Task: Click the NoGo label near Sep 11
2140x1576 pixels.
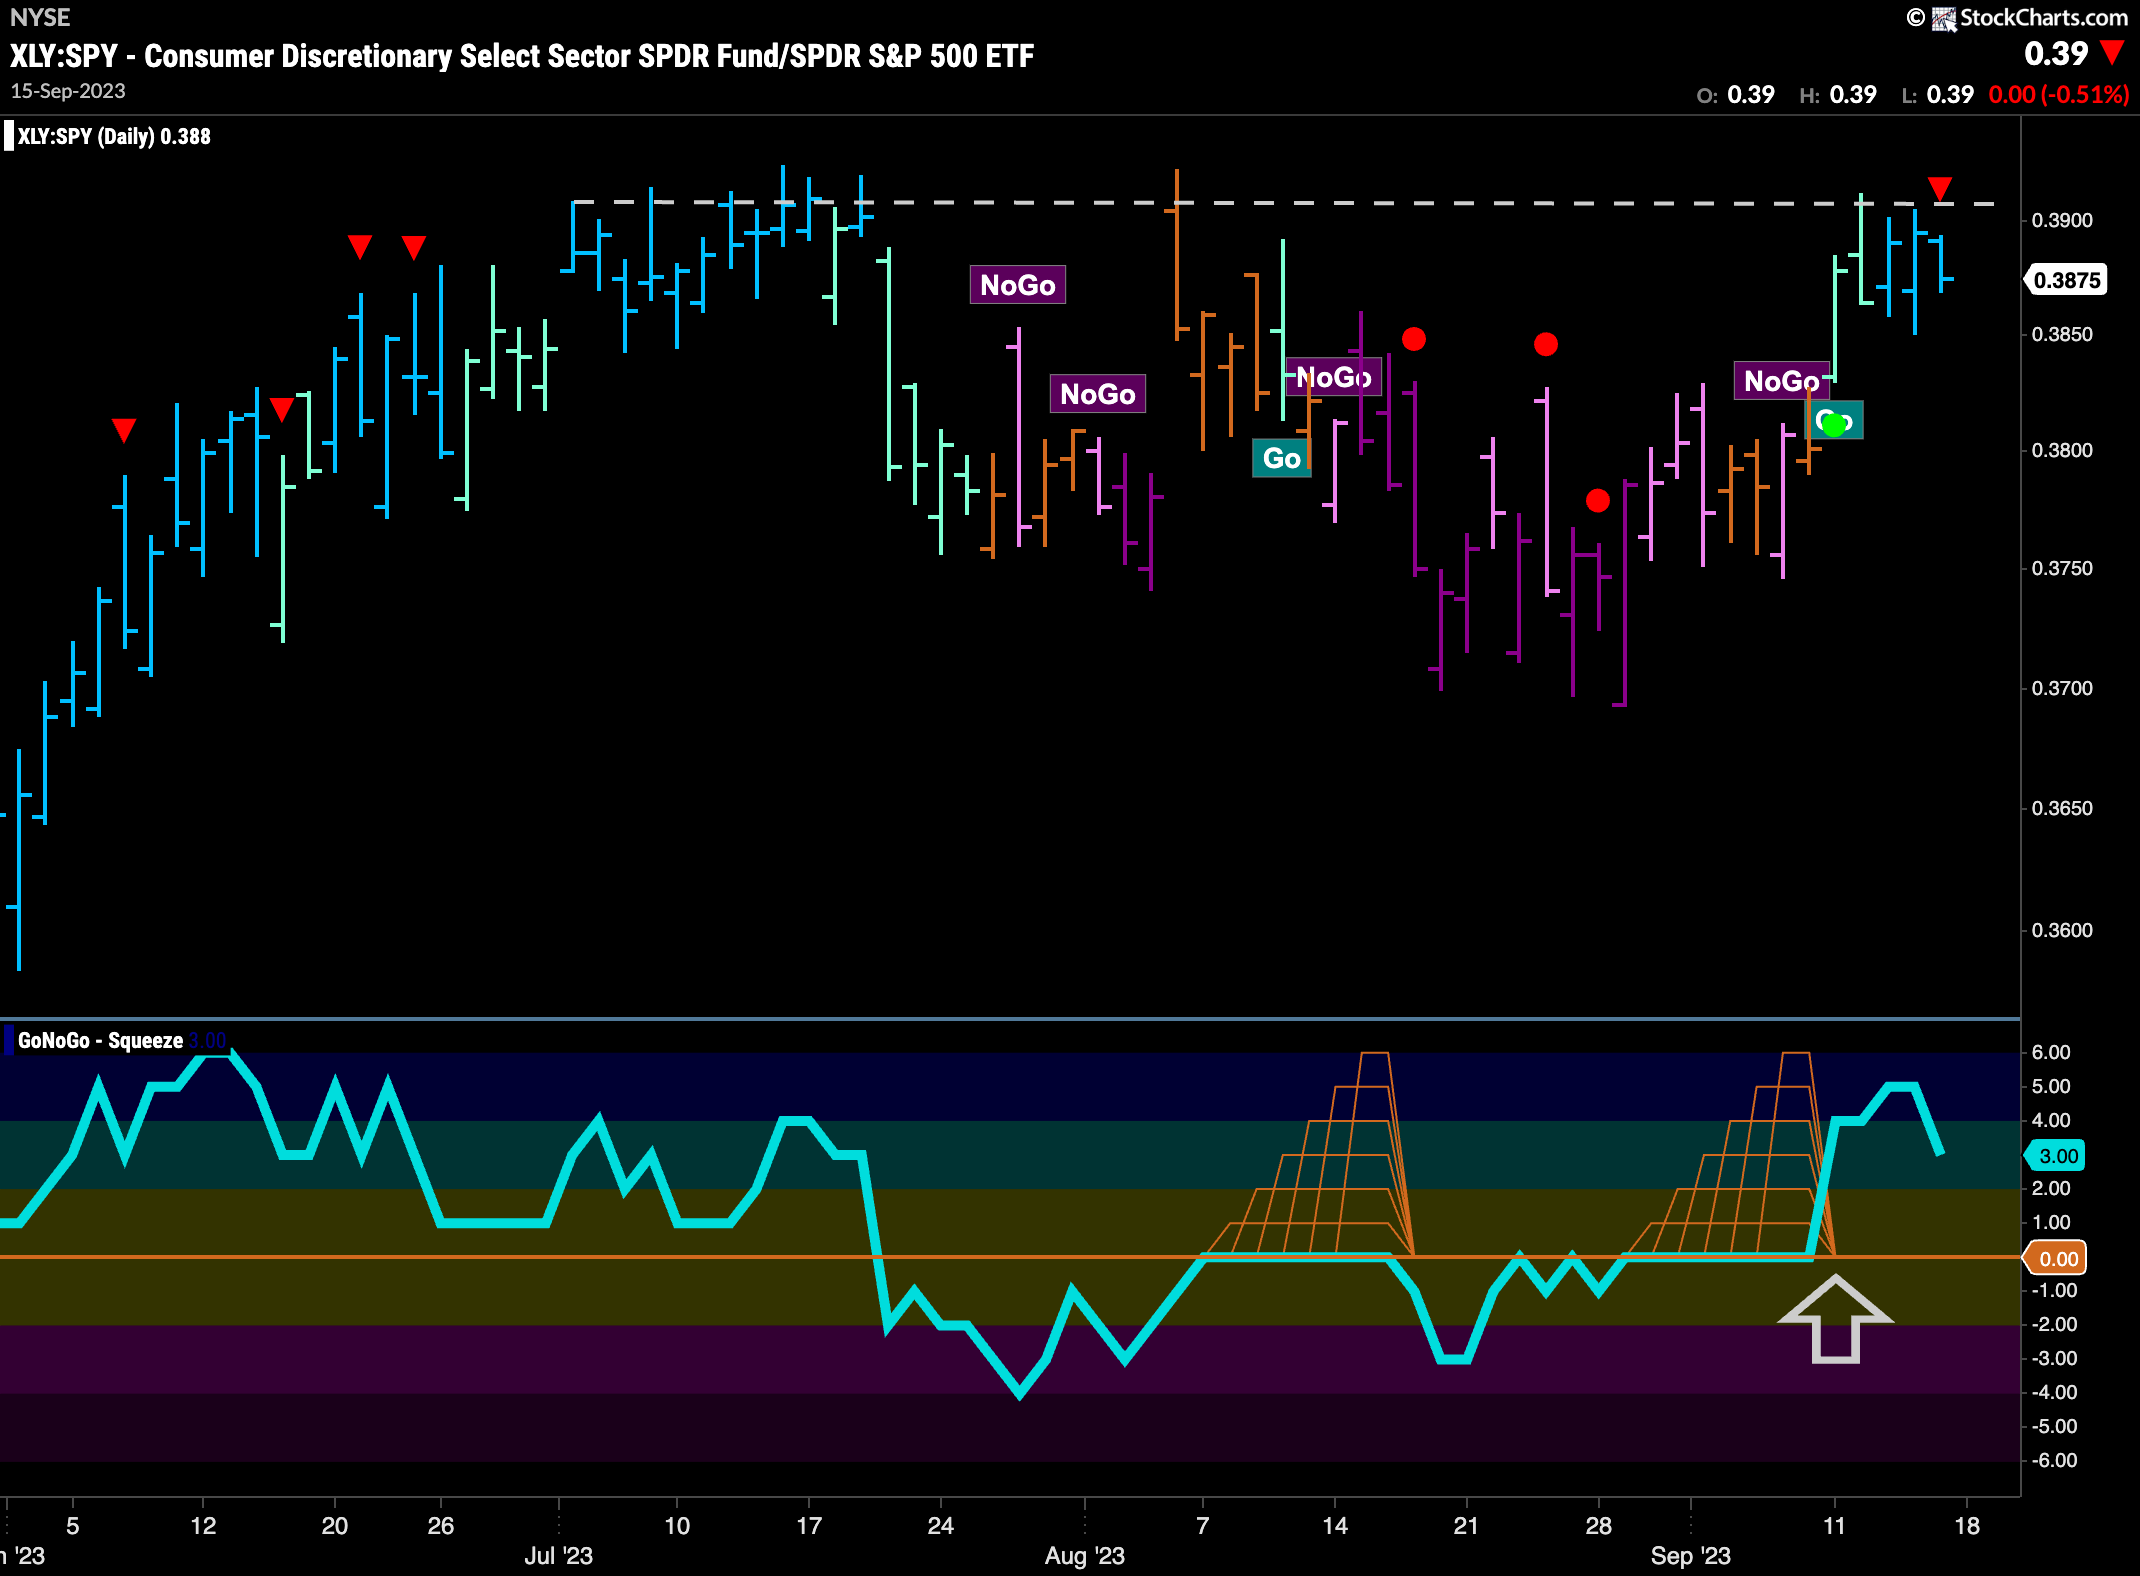Action: point(1780,381)
